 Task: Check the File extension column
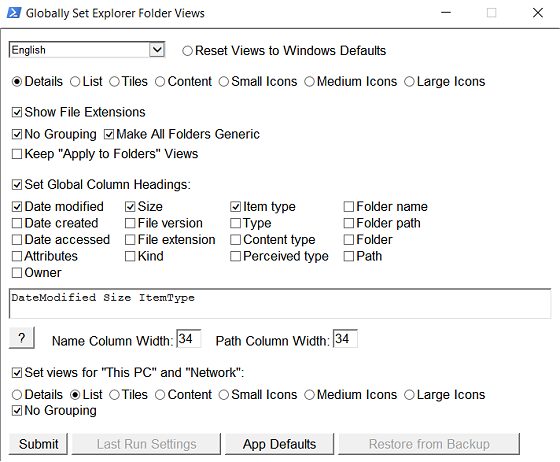click(130, 240)
